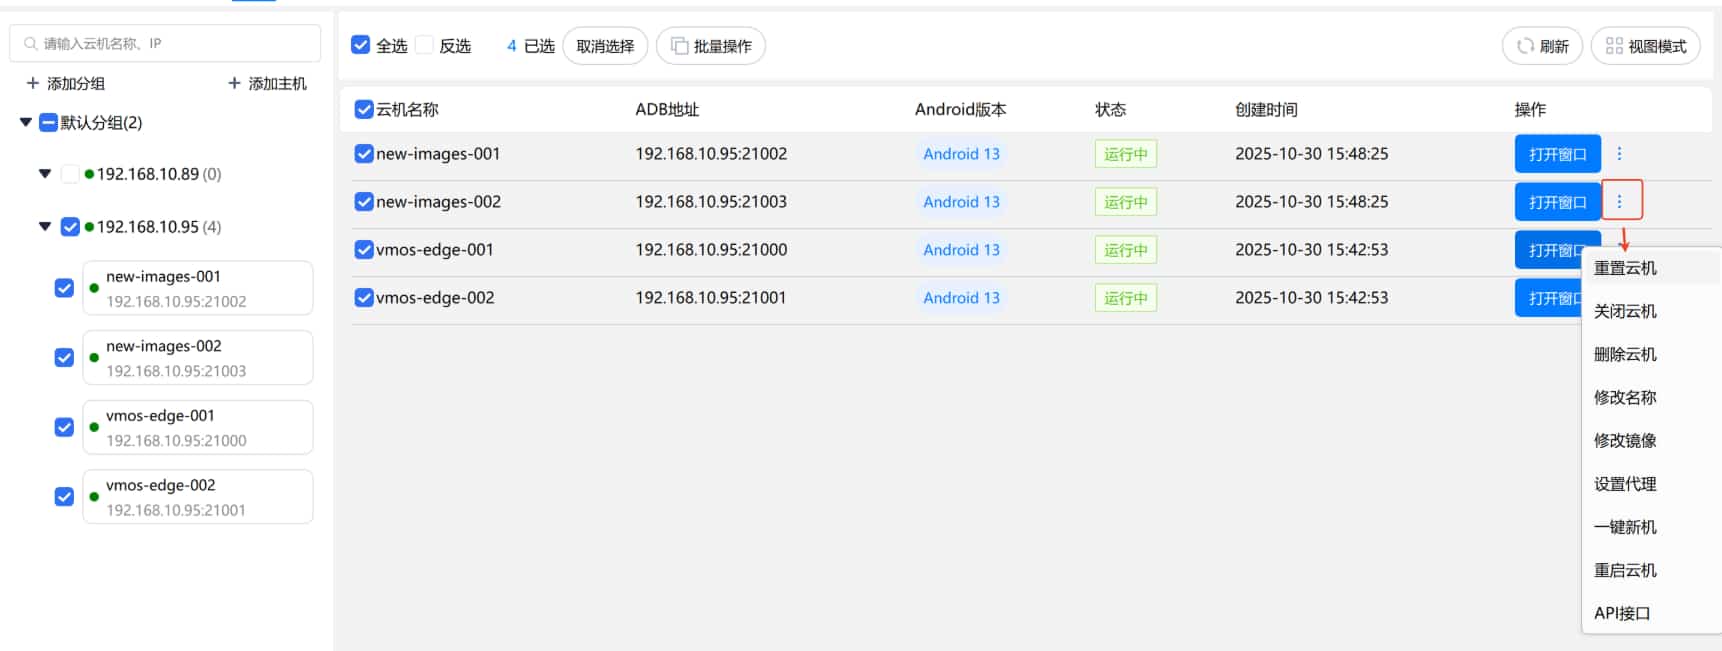Open window for new-images-001
This screenshot has width=1722, height=651.
(1557, 154)
